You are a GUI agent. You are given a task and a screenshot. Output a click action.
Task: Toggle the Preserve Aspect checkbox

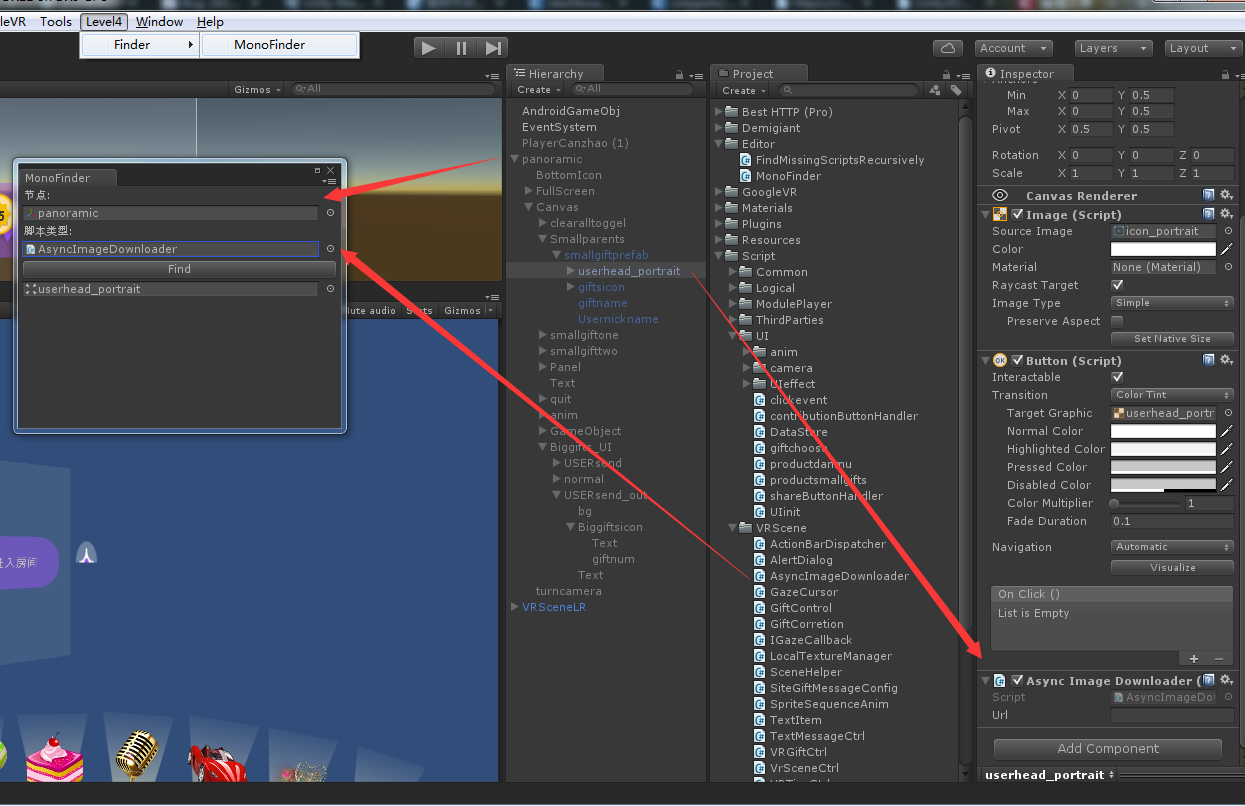(x=1117, y=321)
